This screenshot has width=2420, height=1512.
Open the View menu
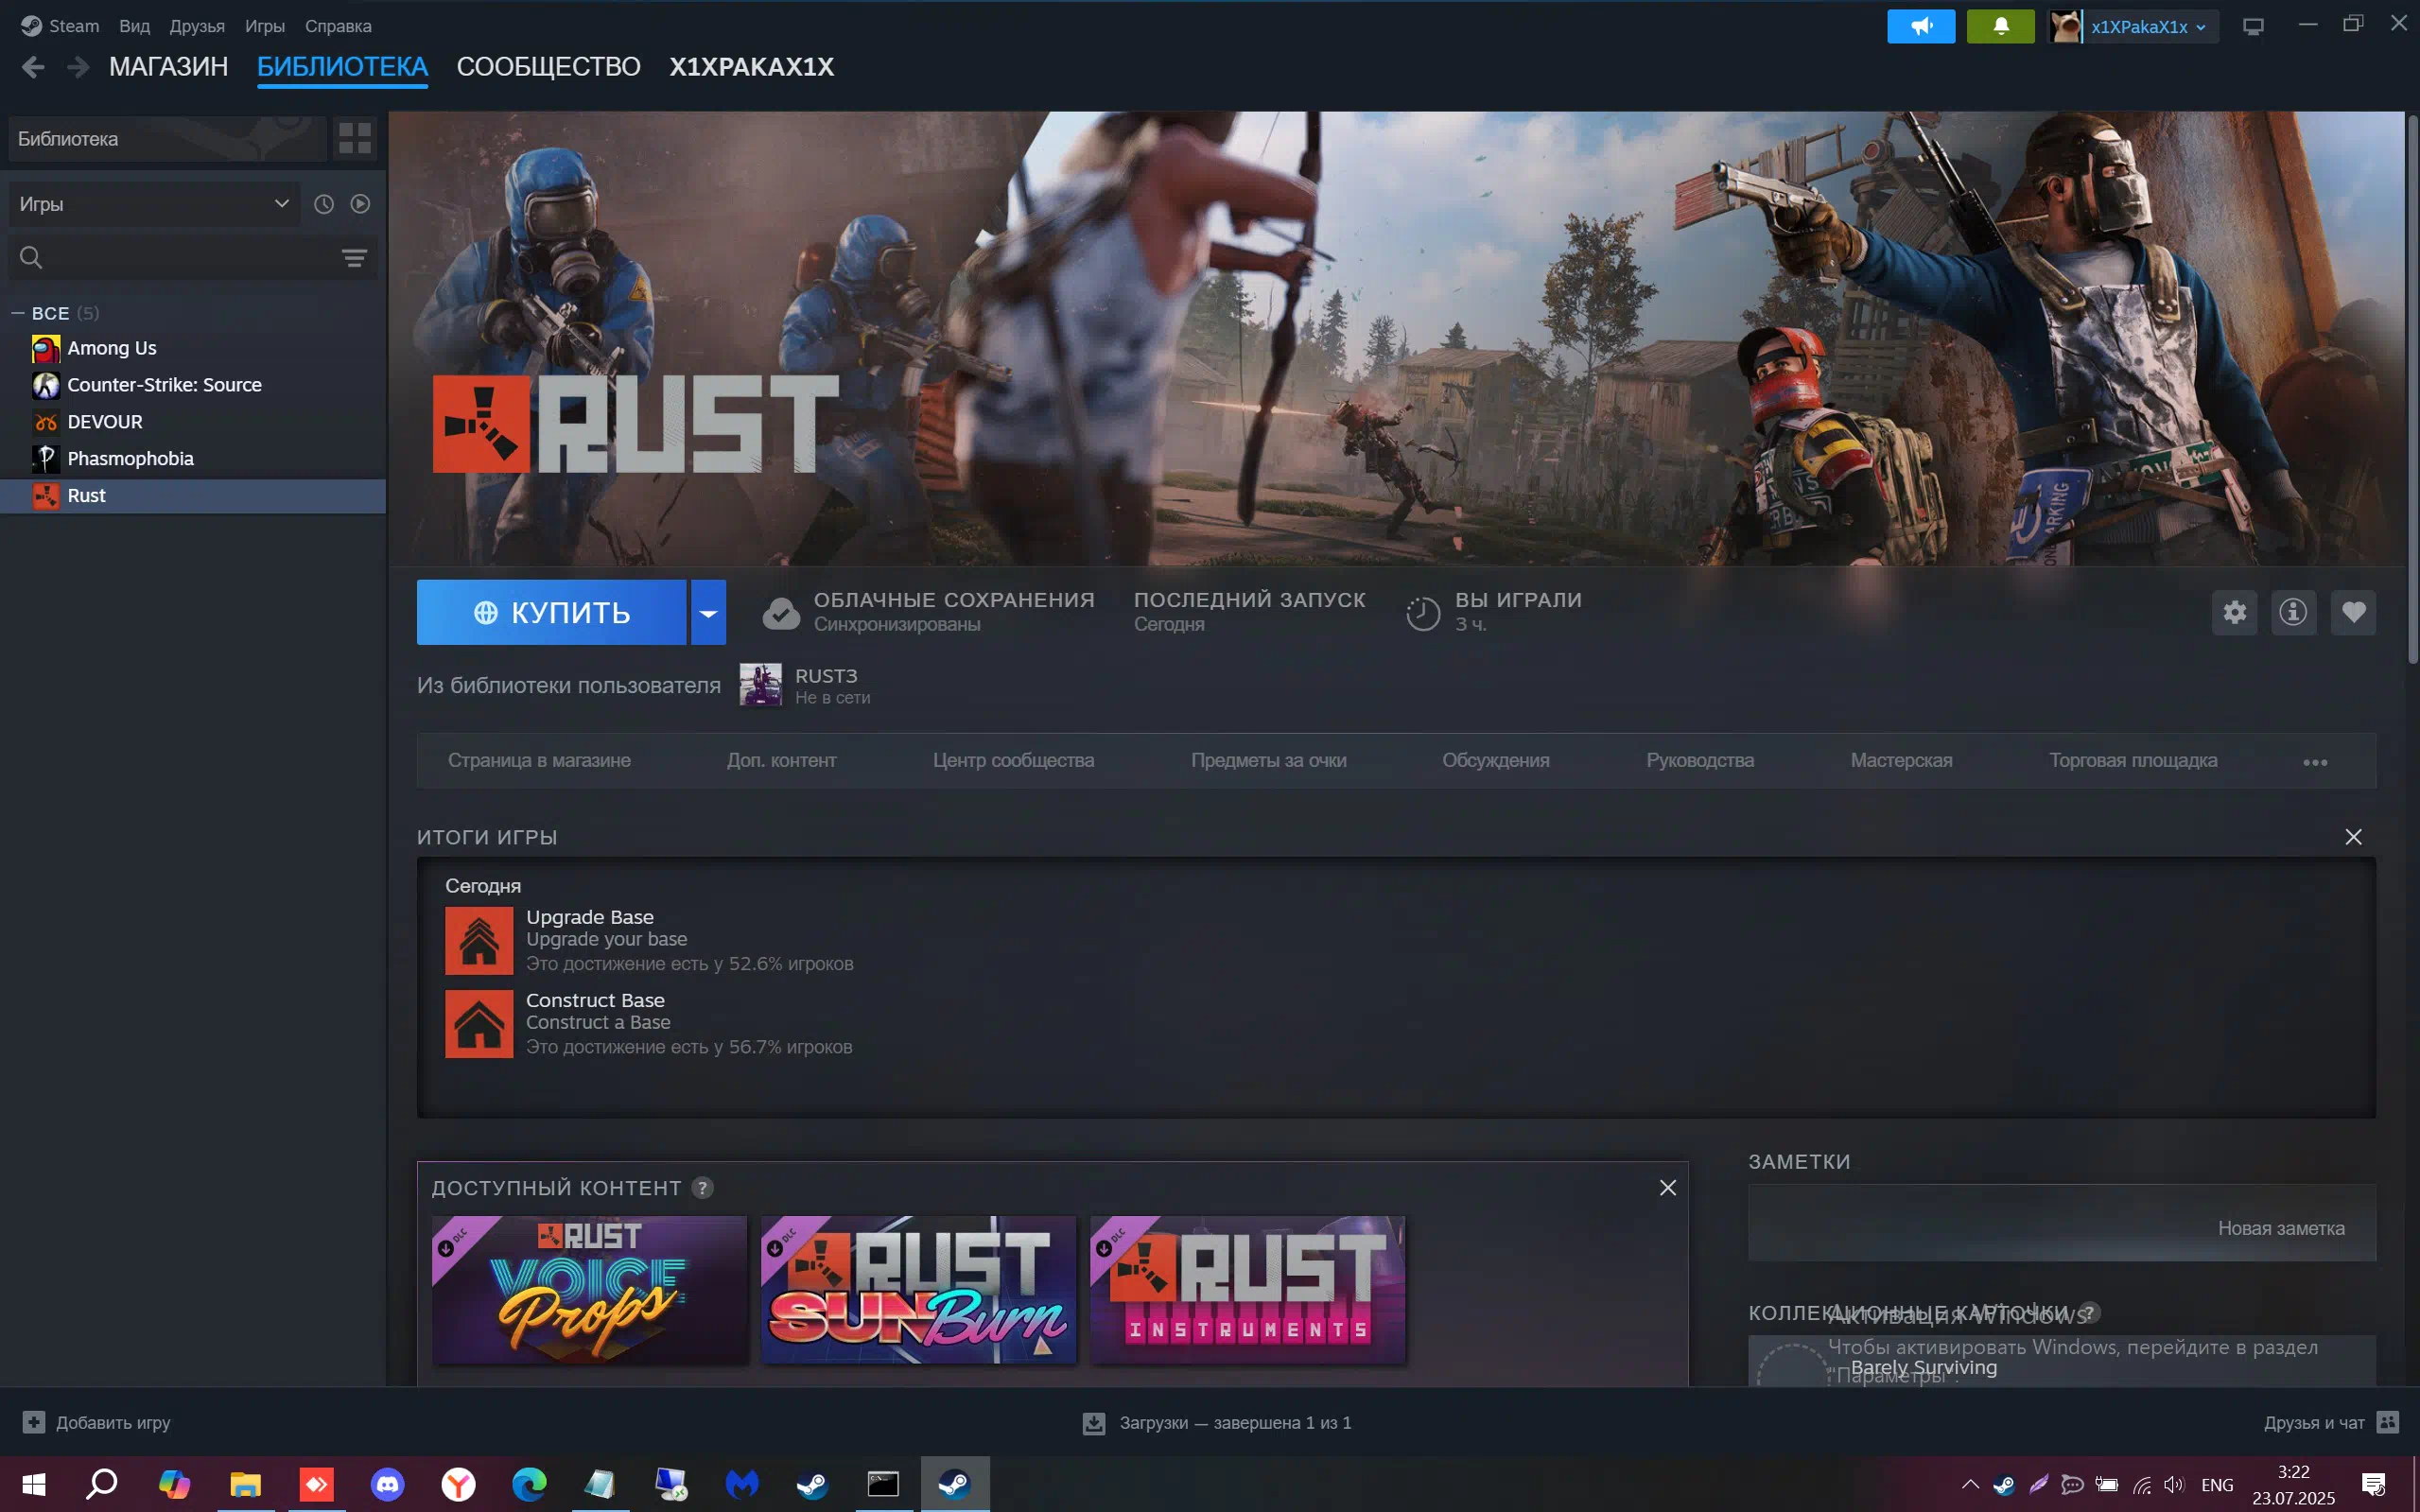[134, 26]
